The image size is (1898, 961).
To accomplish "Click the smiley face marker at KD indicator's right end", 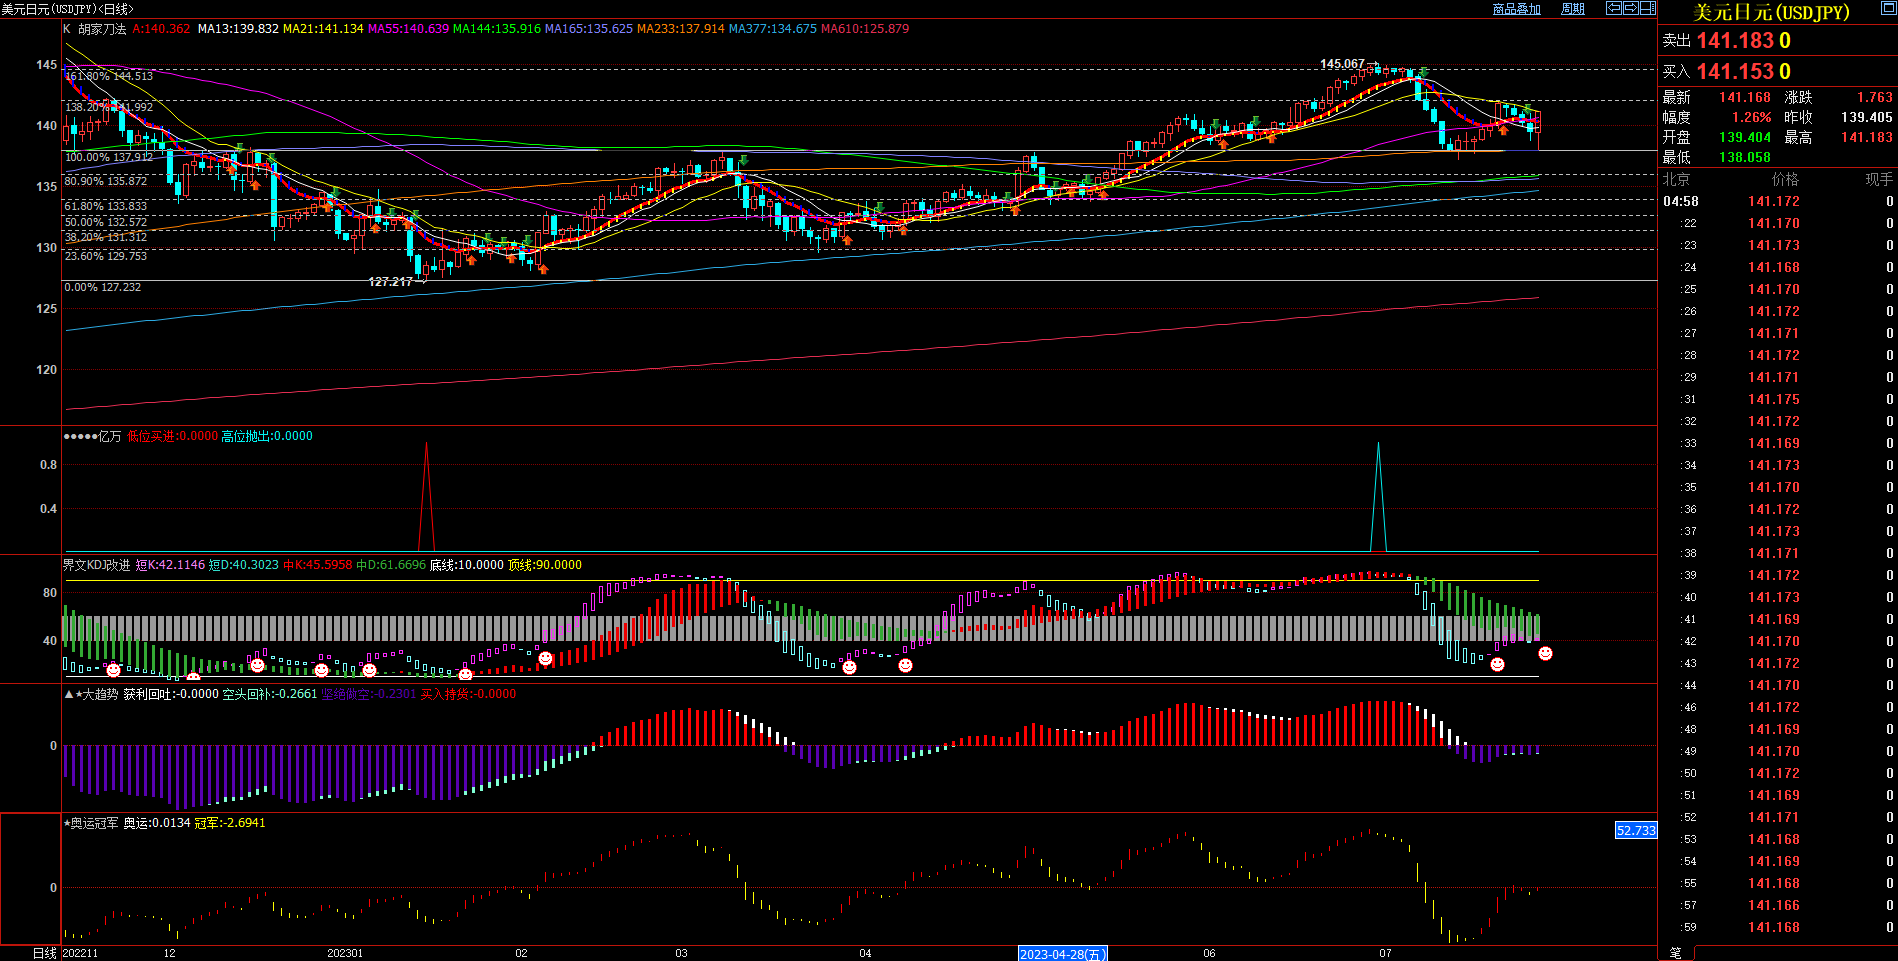I will [1545, 653].
